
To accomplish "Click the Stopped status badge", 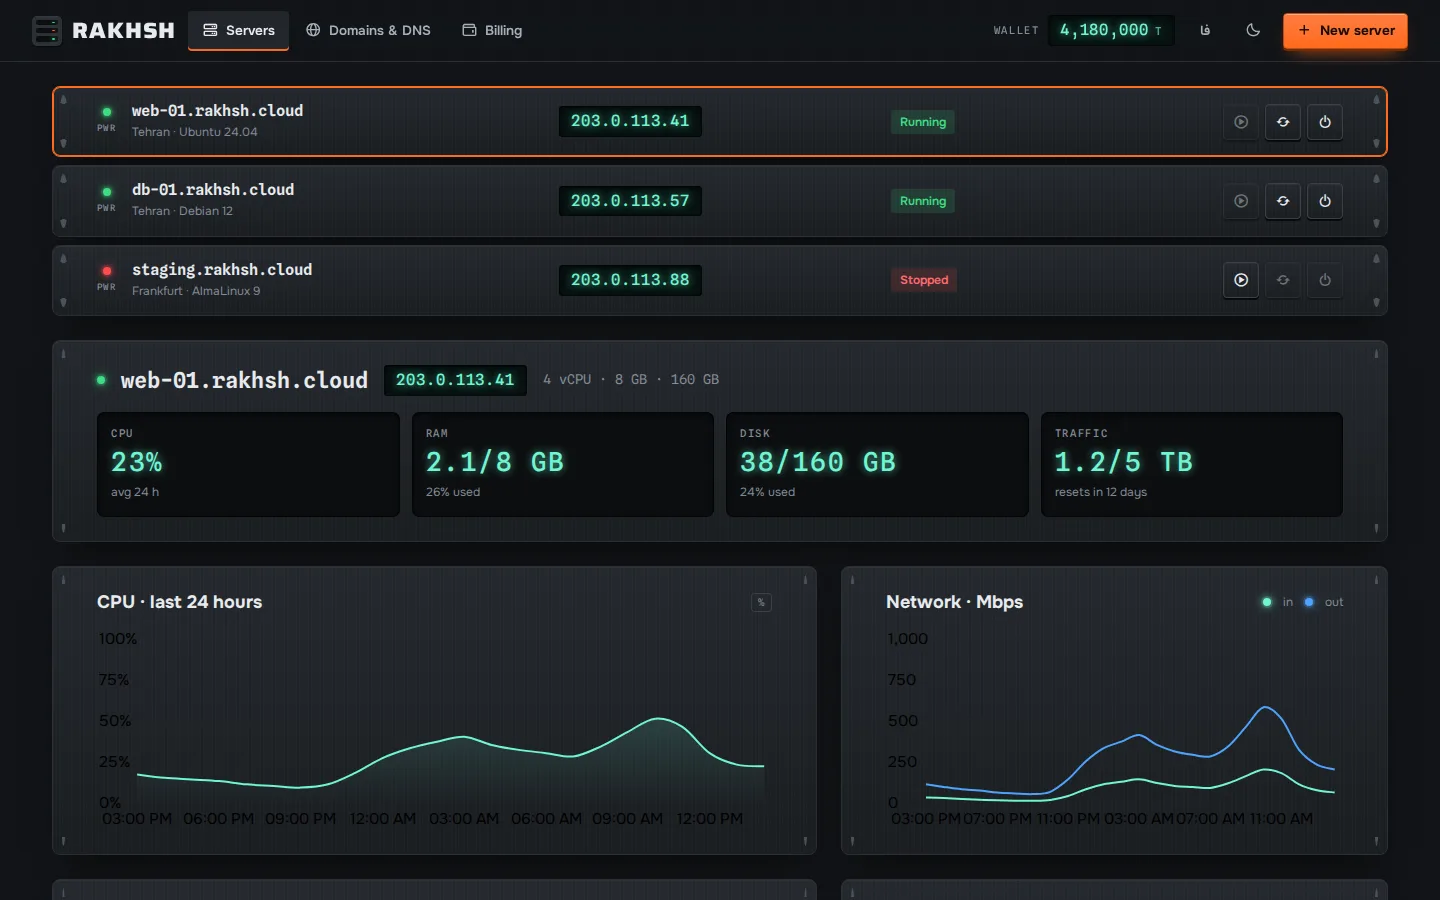I will pyautogui.click(x=924, y=280).
